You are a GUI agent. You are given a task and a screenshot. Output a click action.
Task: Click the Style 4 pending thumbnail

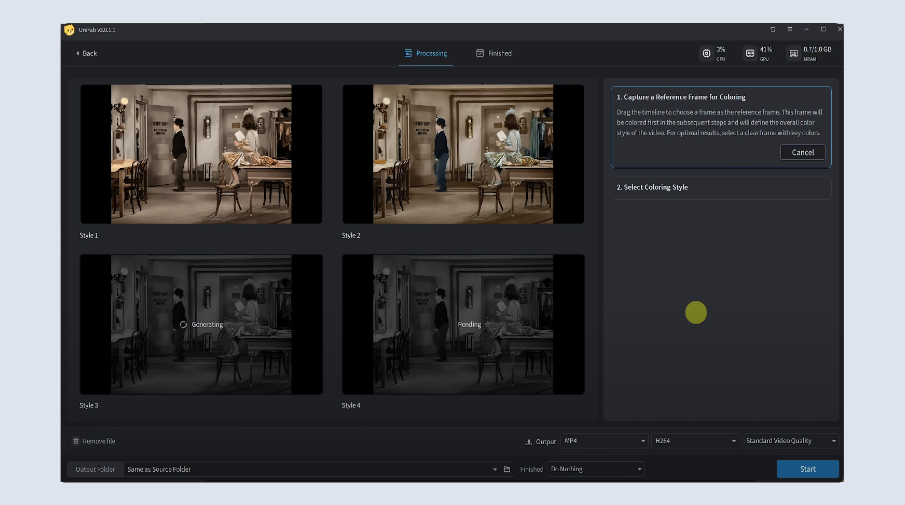point(463,324)
